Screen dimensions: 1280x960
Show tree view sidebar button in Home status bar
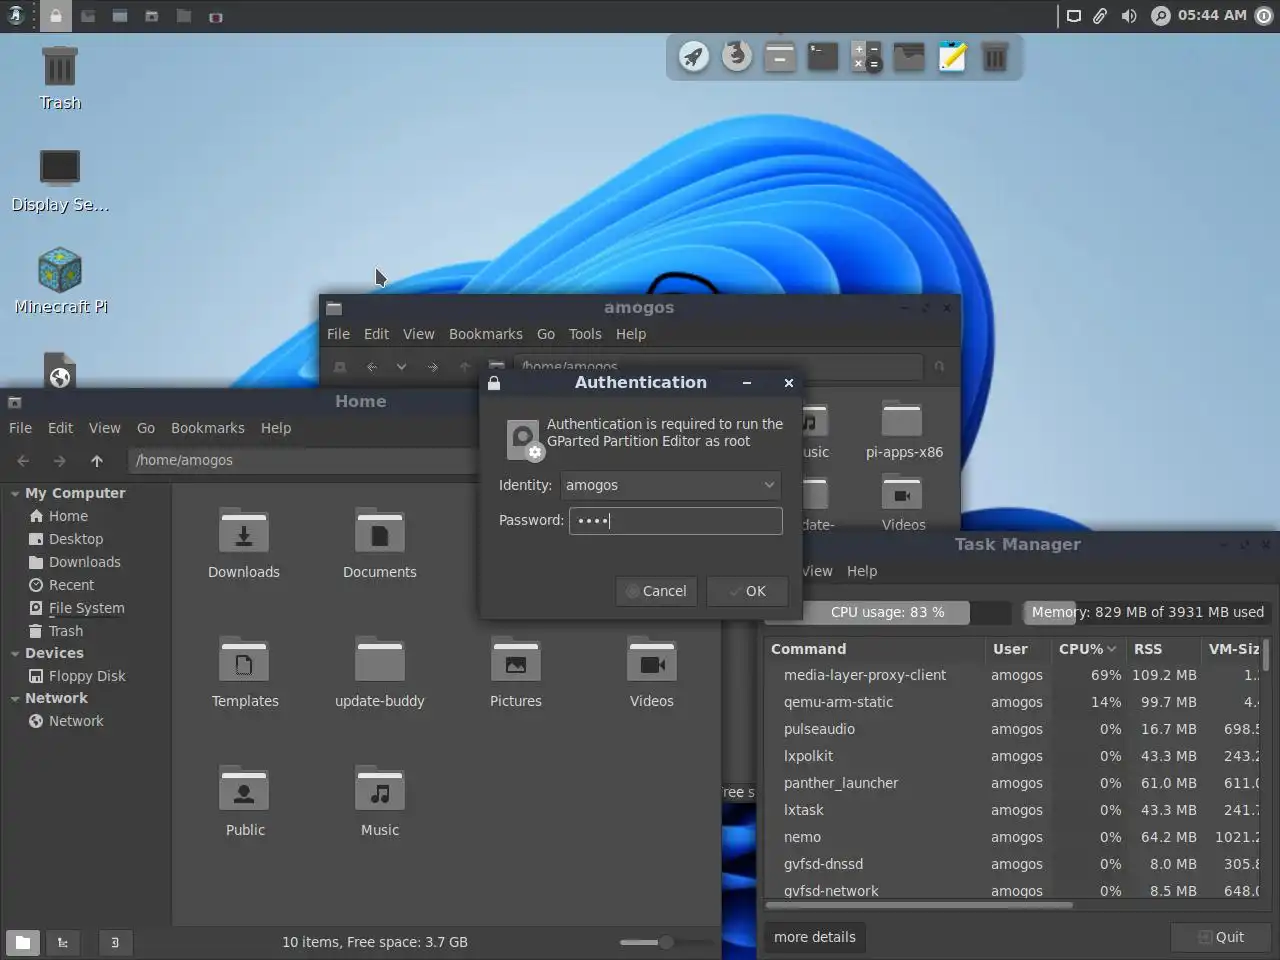tap(63, 942)
